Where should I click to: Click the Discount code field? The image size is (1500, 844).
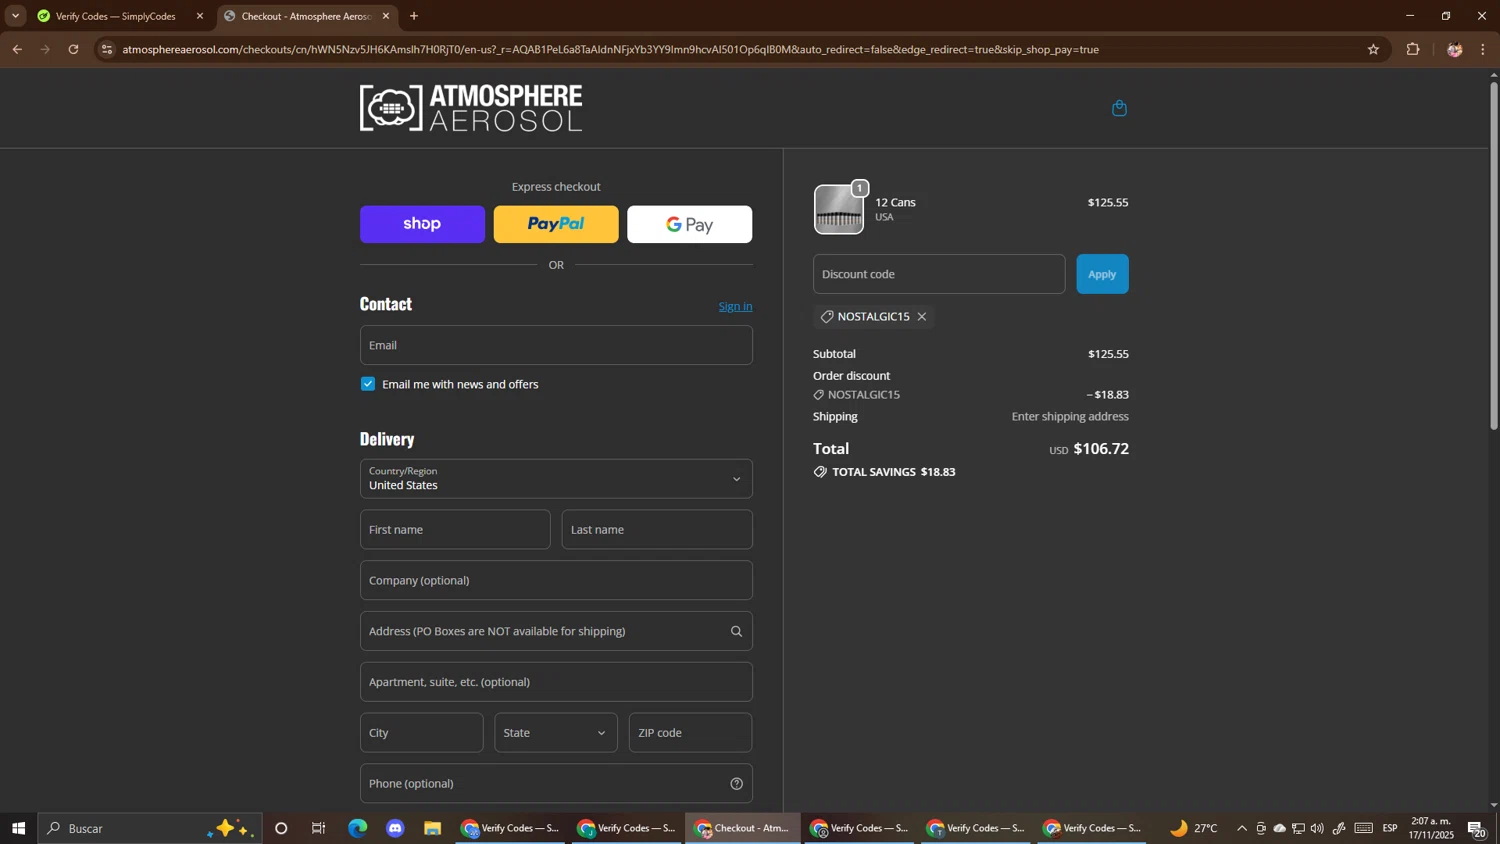(939, 274)
